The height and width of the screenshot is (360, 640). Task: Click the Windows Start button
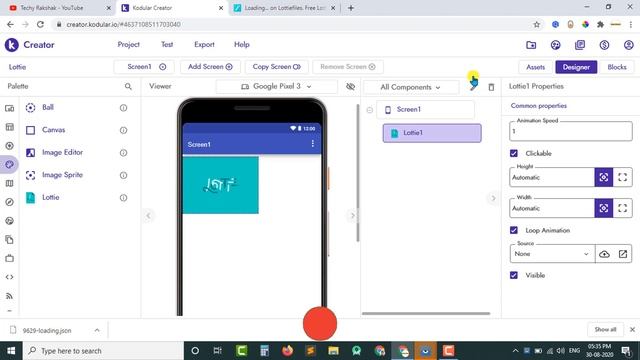point(11,351)
